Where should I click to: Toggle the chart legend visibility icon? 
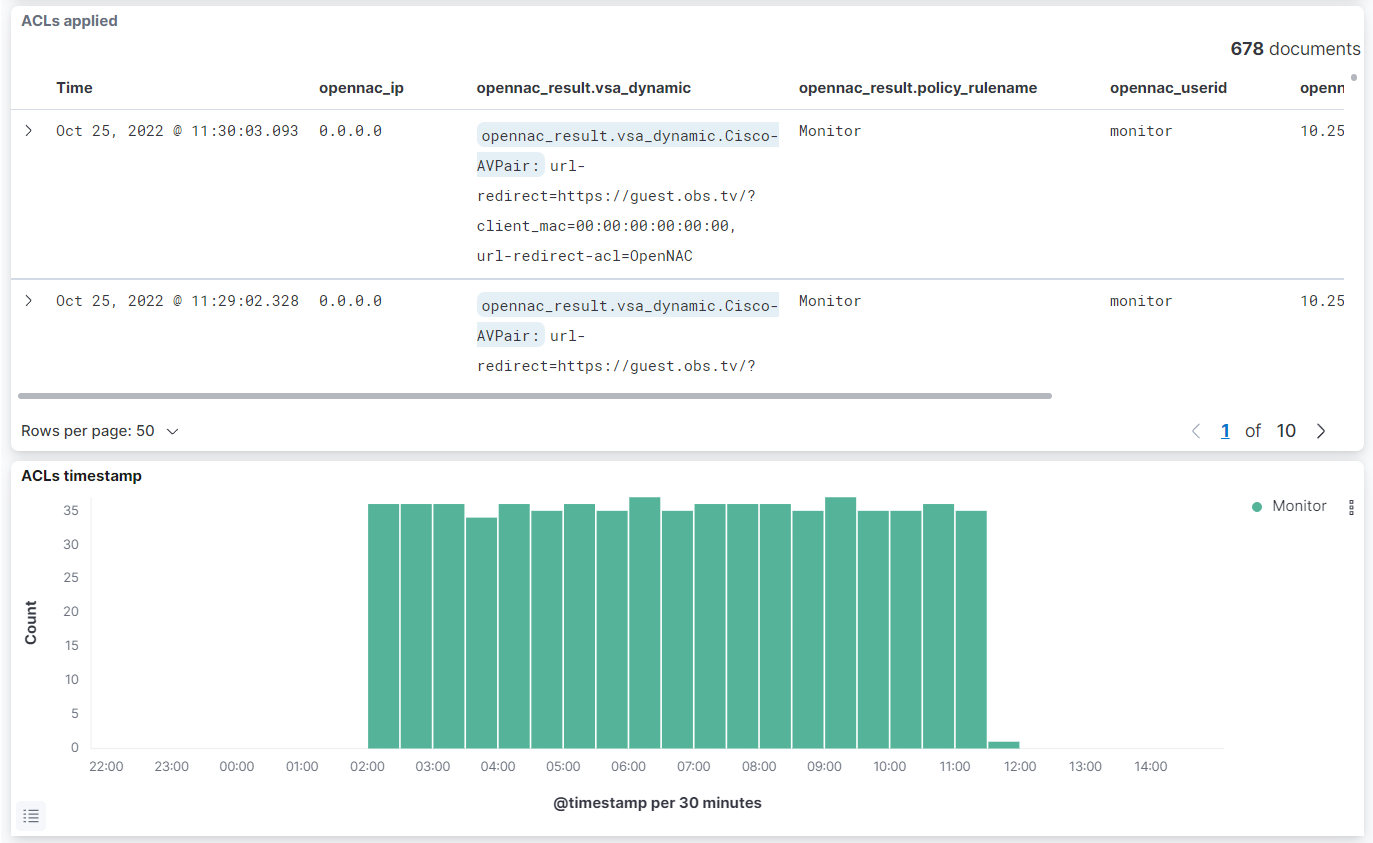pos(31,816)
